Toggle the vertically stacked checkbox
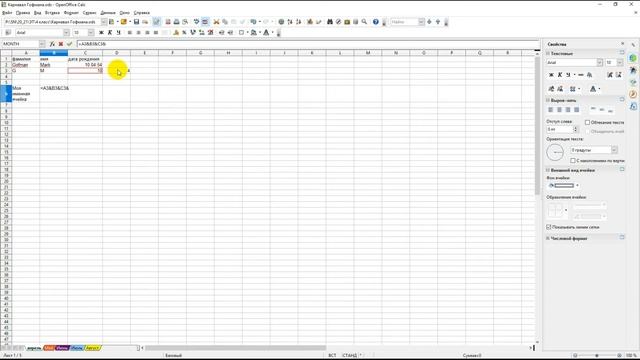The height and width of the screenshot is (360, 640). coord(573,160)
